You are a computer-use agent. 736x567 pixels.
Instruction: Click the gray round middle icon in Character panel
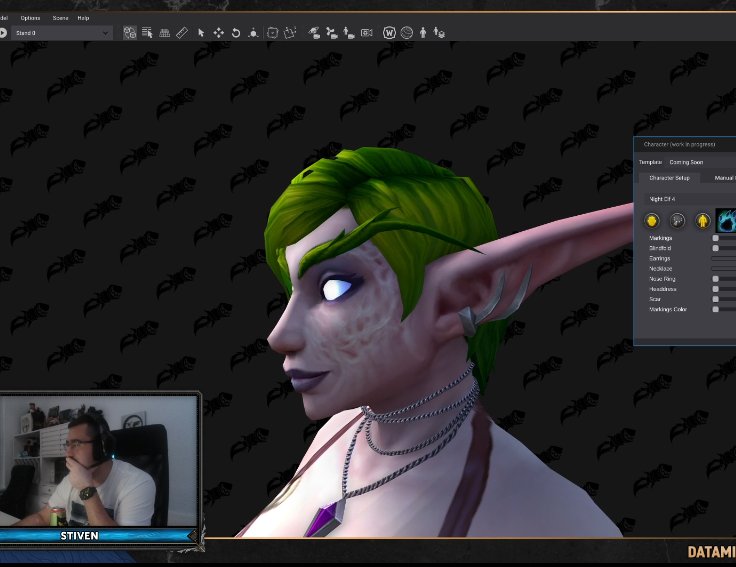click(677, 221)
